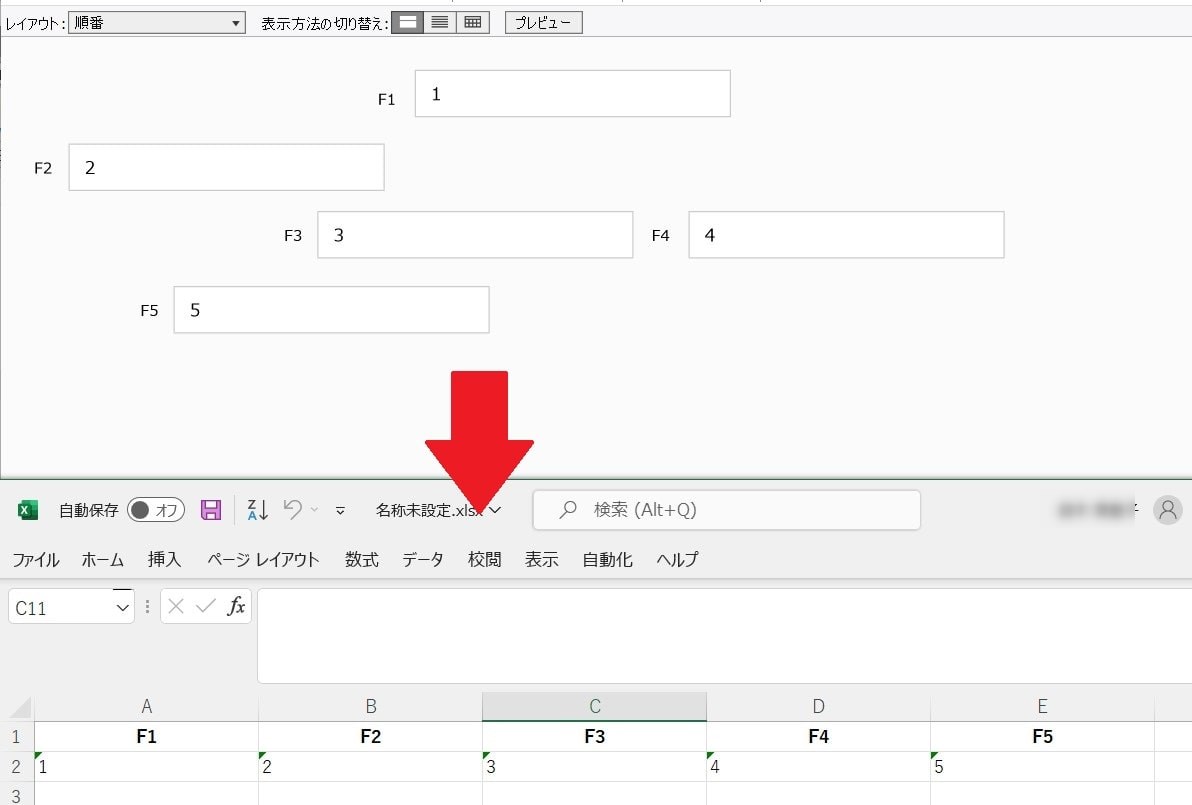
Task: Click the user account icon at top-right
Action: (x=1168, y=510)
